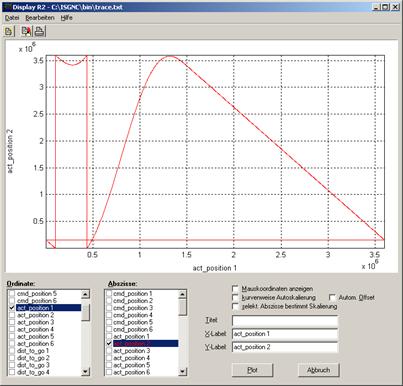Check the Autom. Offset option
The height and width of the screenshot is (386, 403).
332,297
